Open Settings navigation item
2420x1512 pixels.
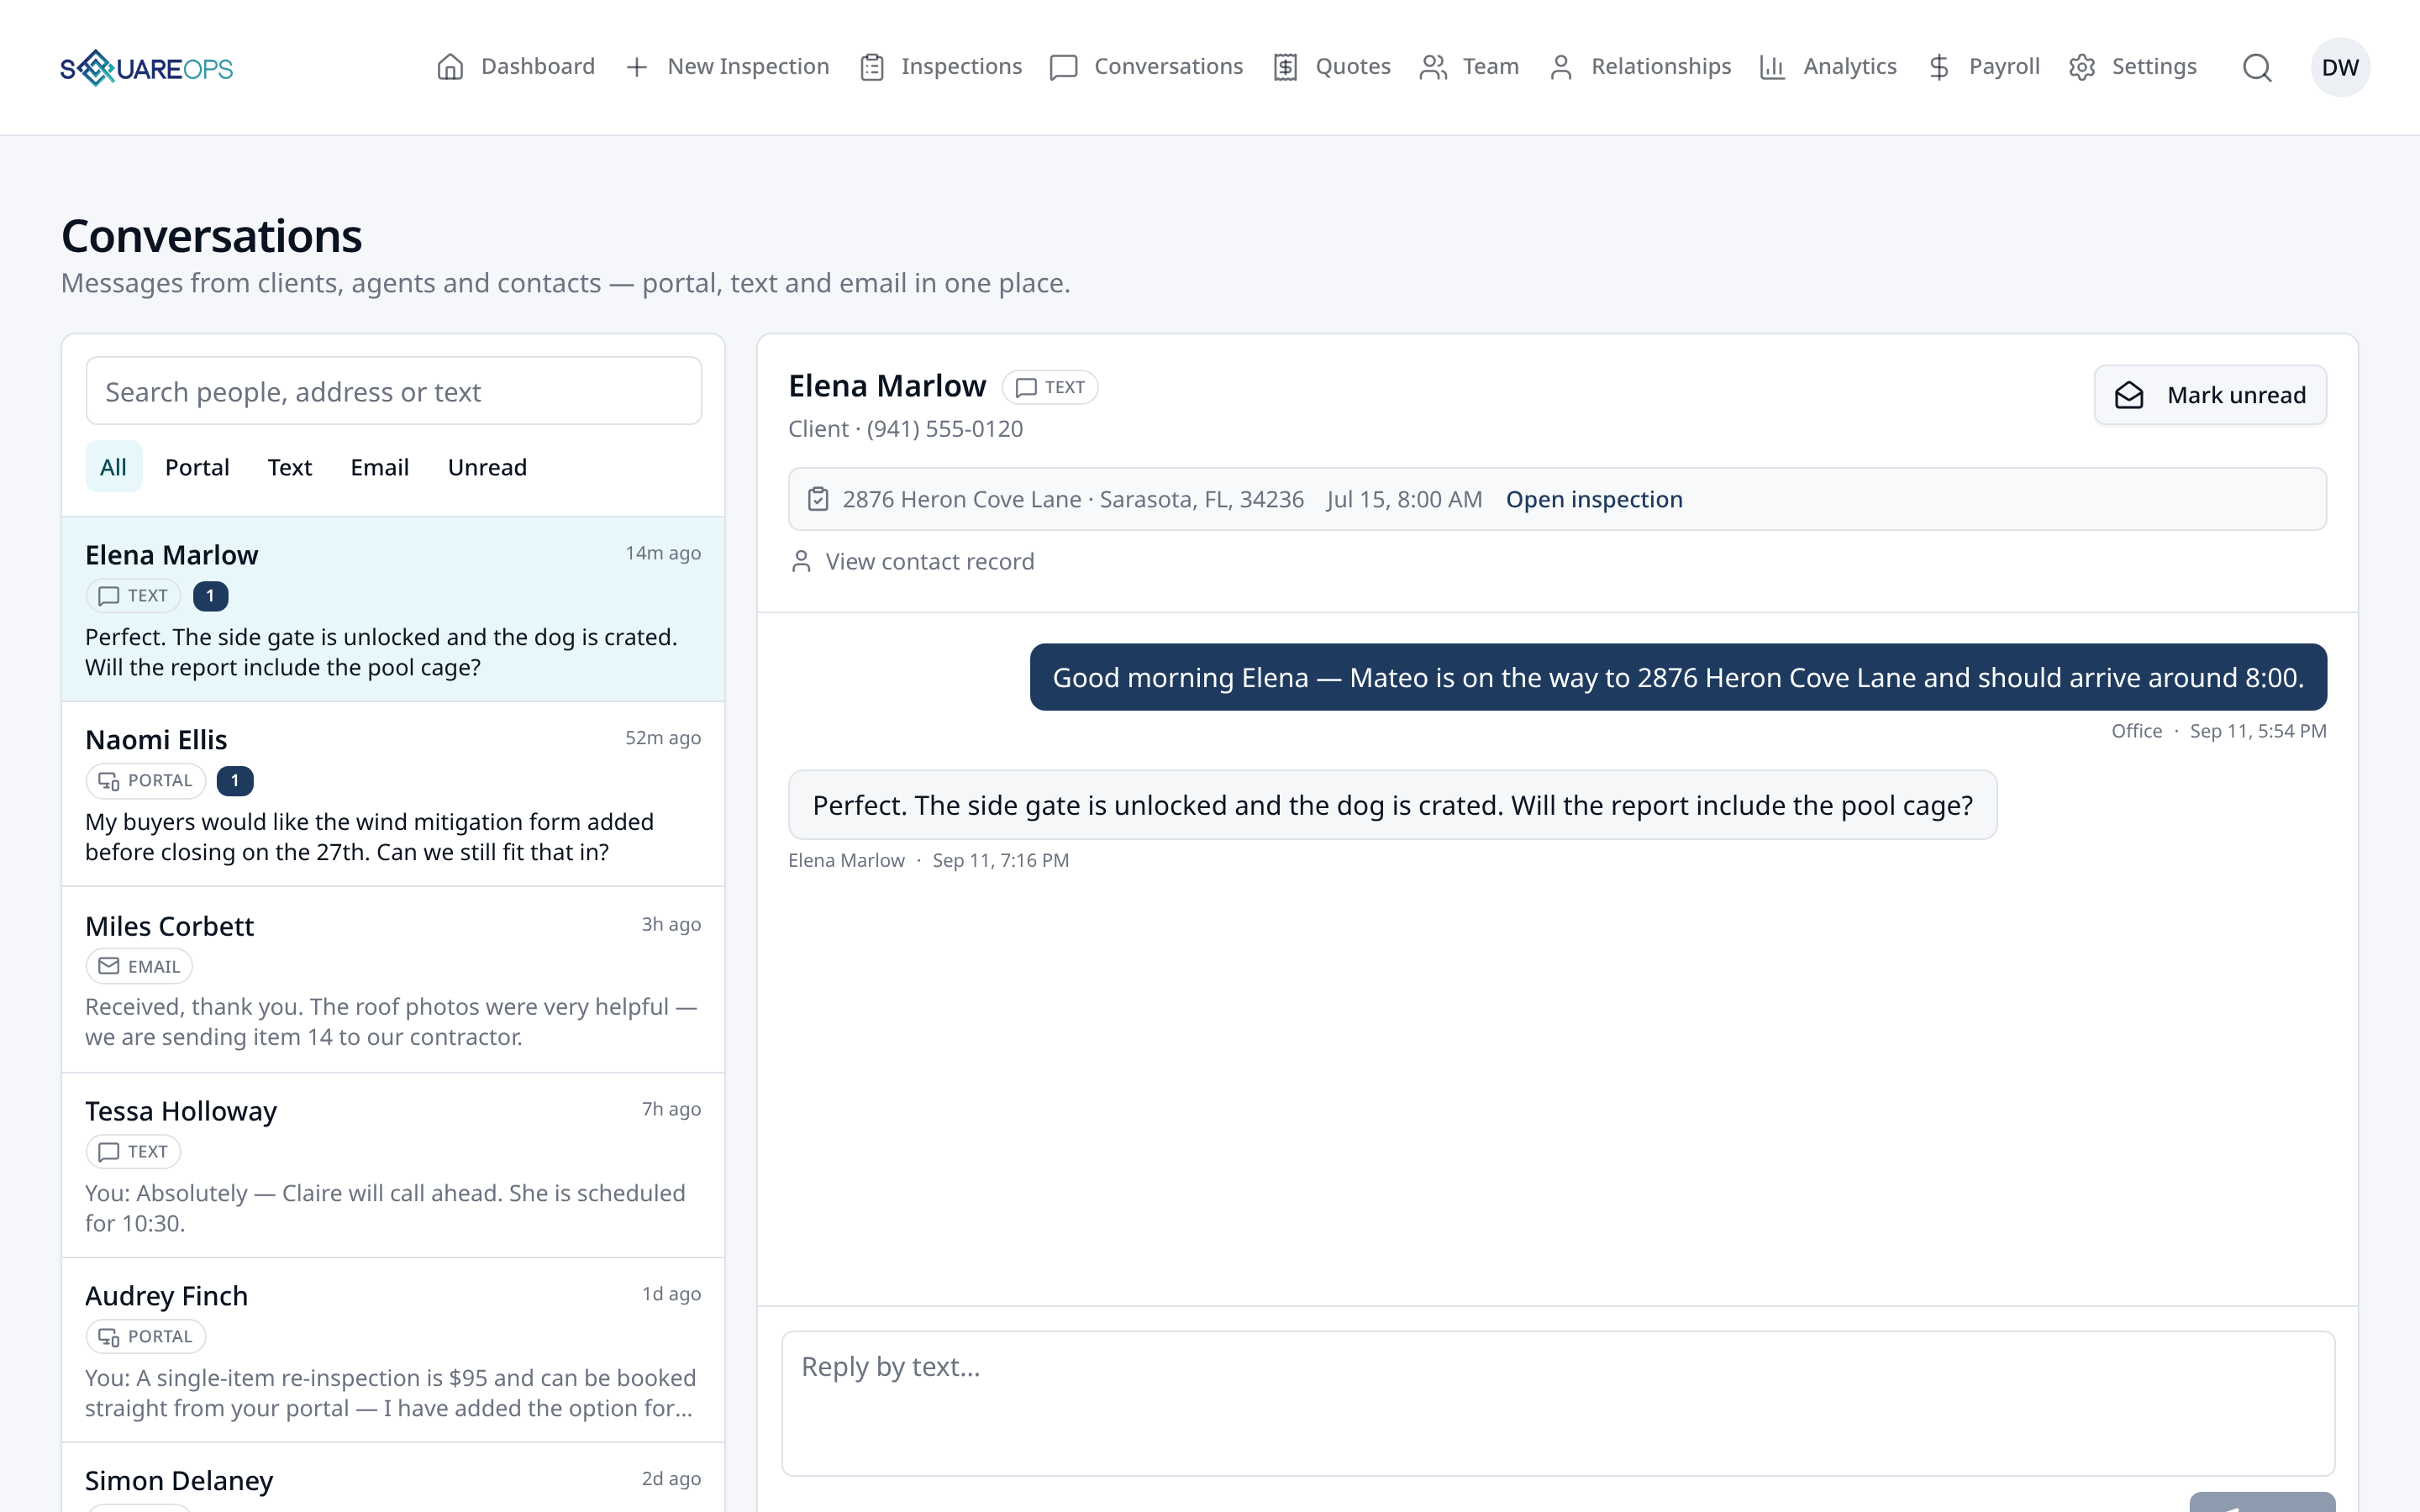pos(2133,67)
